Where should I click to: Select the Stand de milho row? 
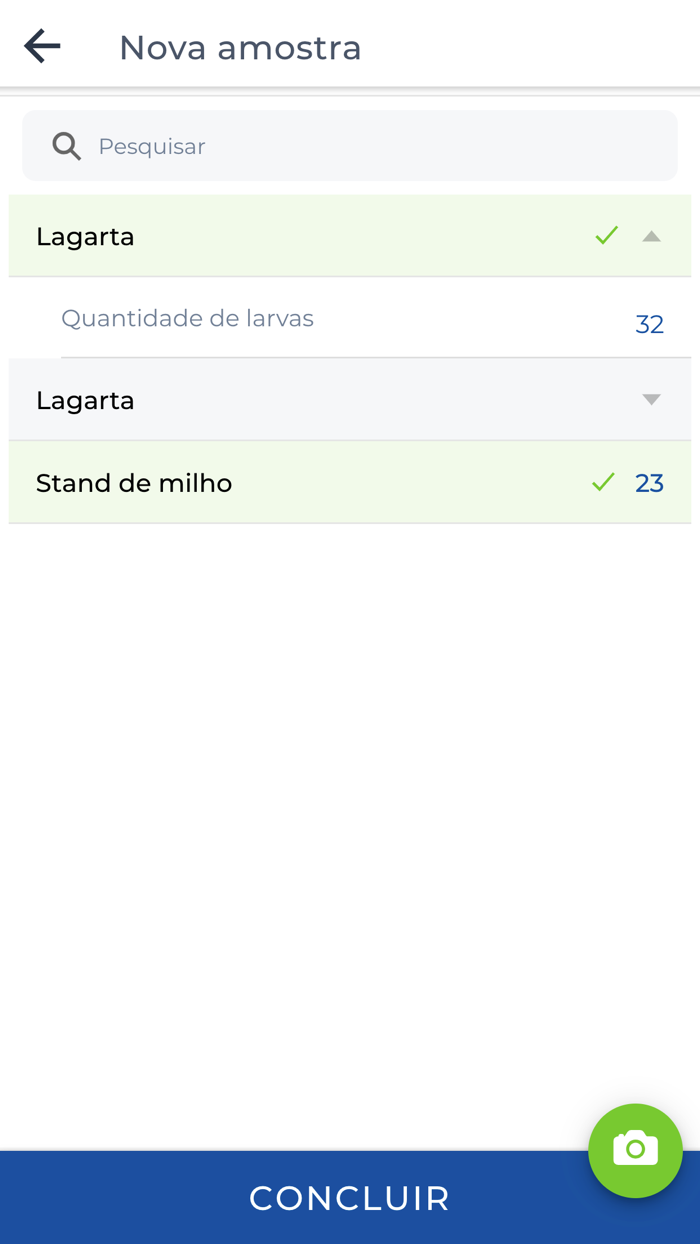(134, 481)
